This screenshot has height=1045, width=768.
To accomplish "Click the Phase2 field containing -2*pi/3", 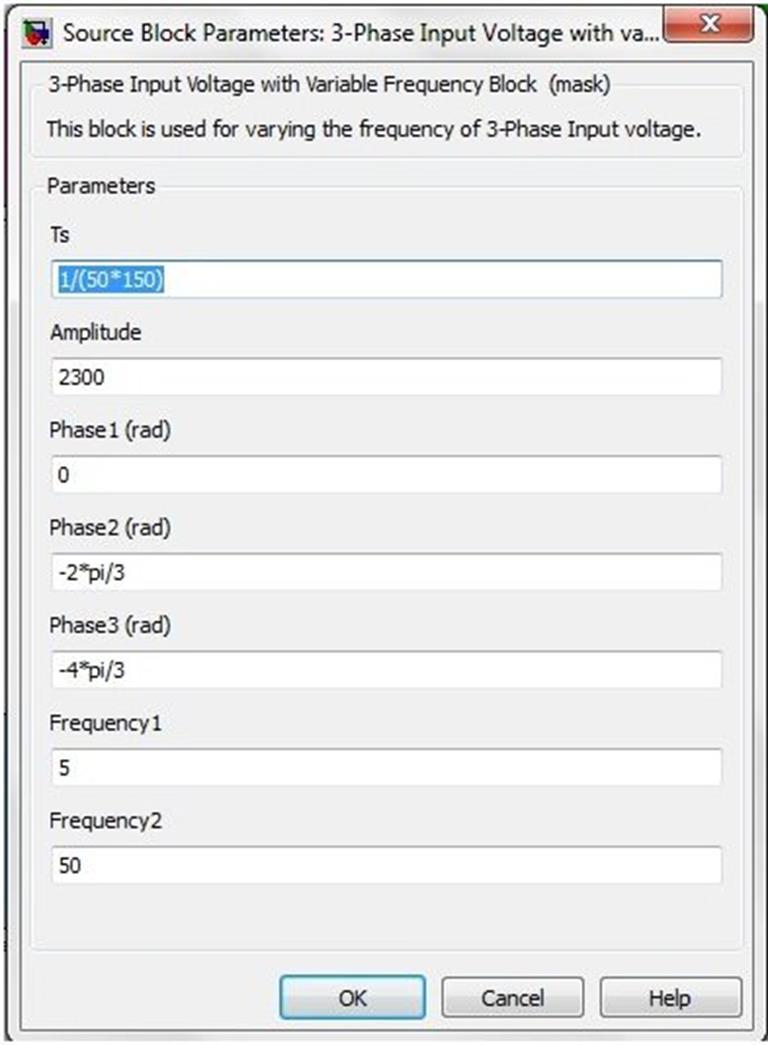I will point(385,572).
